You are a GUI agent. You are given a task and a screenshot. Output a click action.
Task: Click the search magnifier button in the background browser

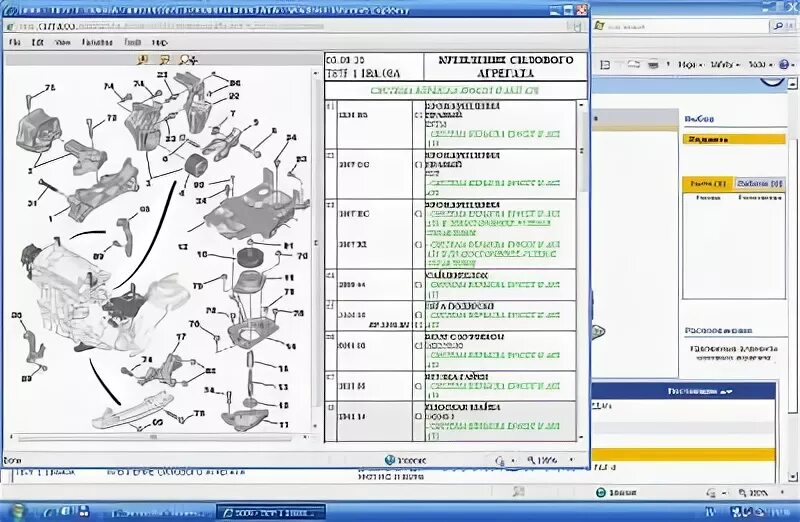pos(779,26)
